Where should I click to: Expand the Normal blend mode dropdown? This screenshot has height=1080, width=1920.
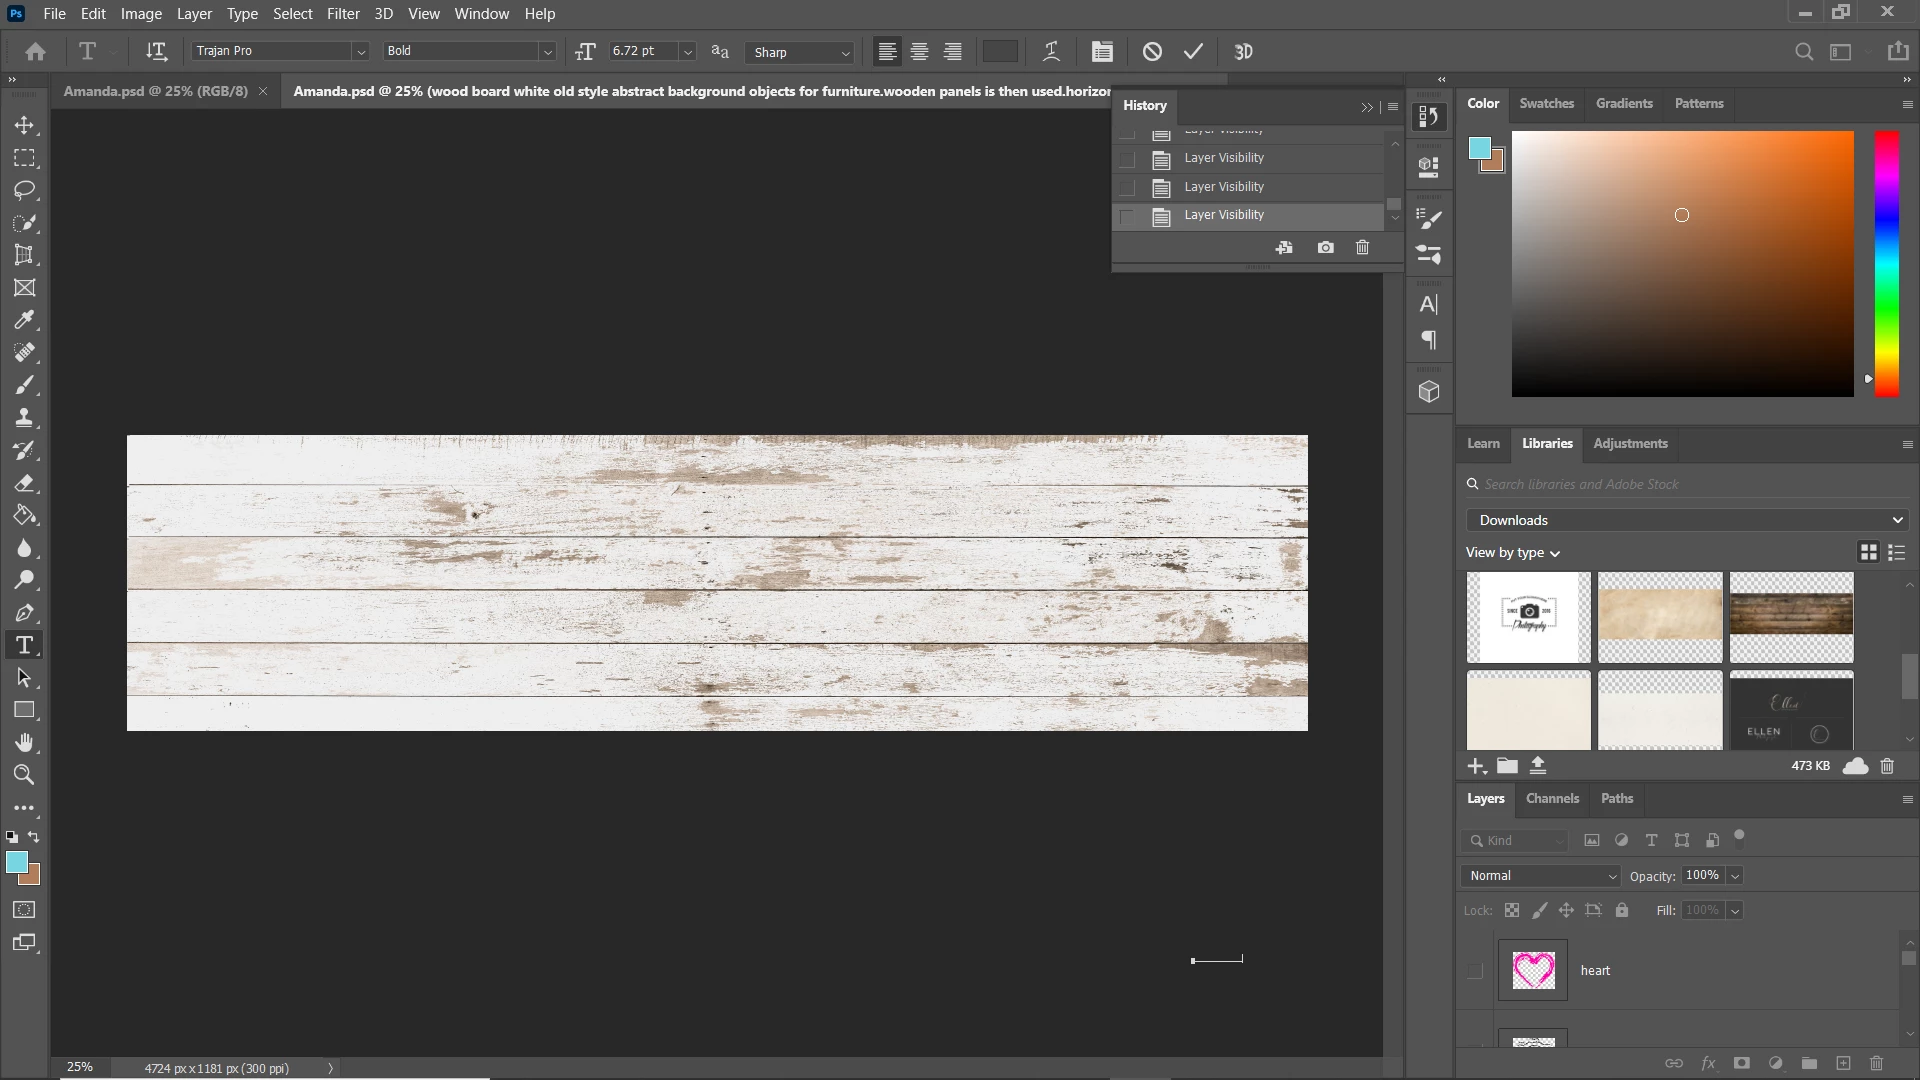(x=1540, y=876)
